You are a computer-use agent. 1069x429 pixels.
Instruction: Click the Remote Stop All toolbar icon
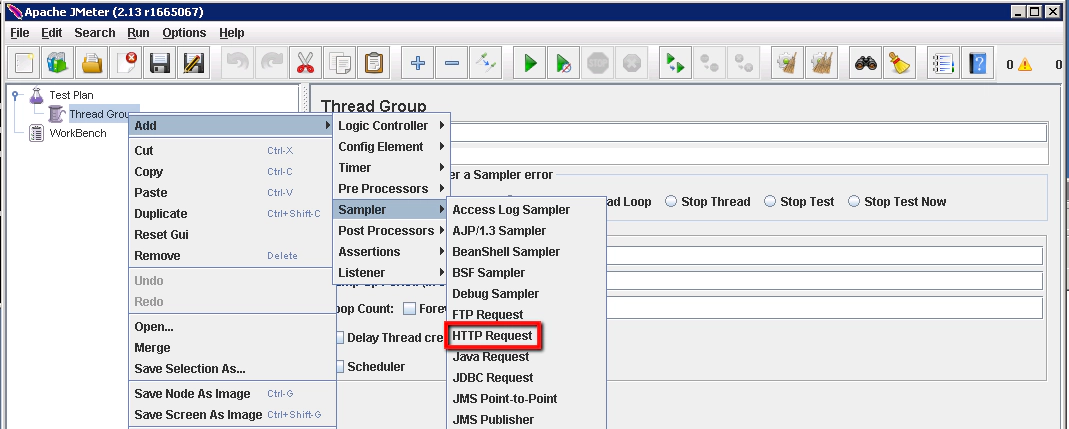point(710,63)
